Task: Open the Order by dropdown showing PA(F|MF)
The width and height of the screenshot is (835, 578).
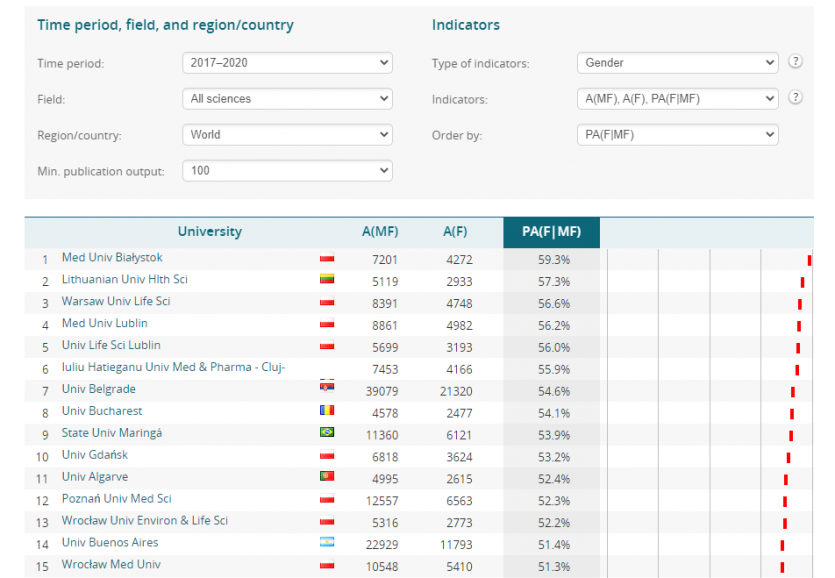Action: click(x=677, y=134)
